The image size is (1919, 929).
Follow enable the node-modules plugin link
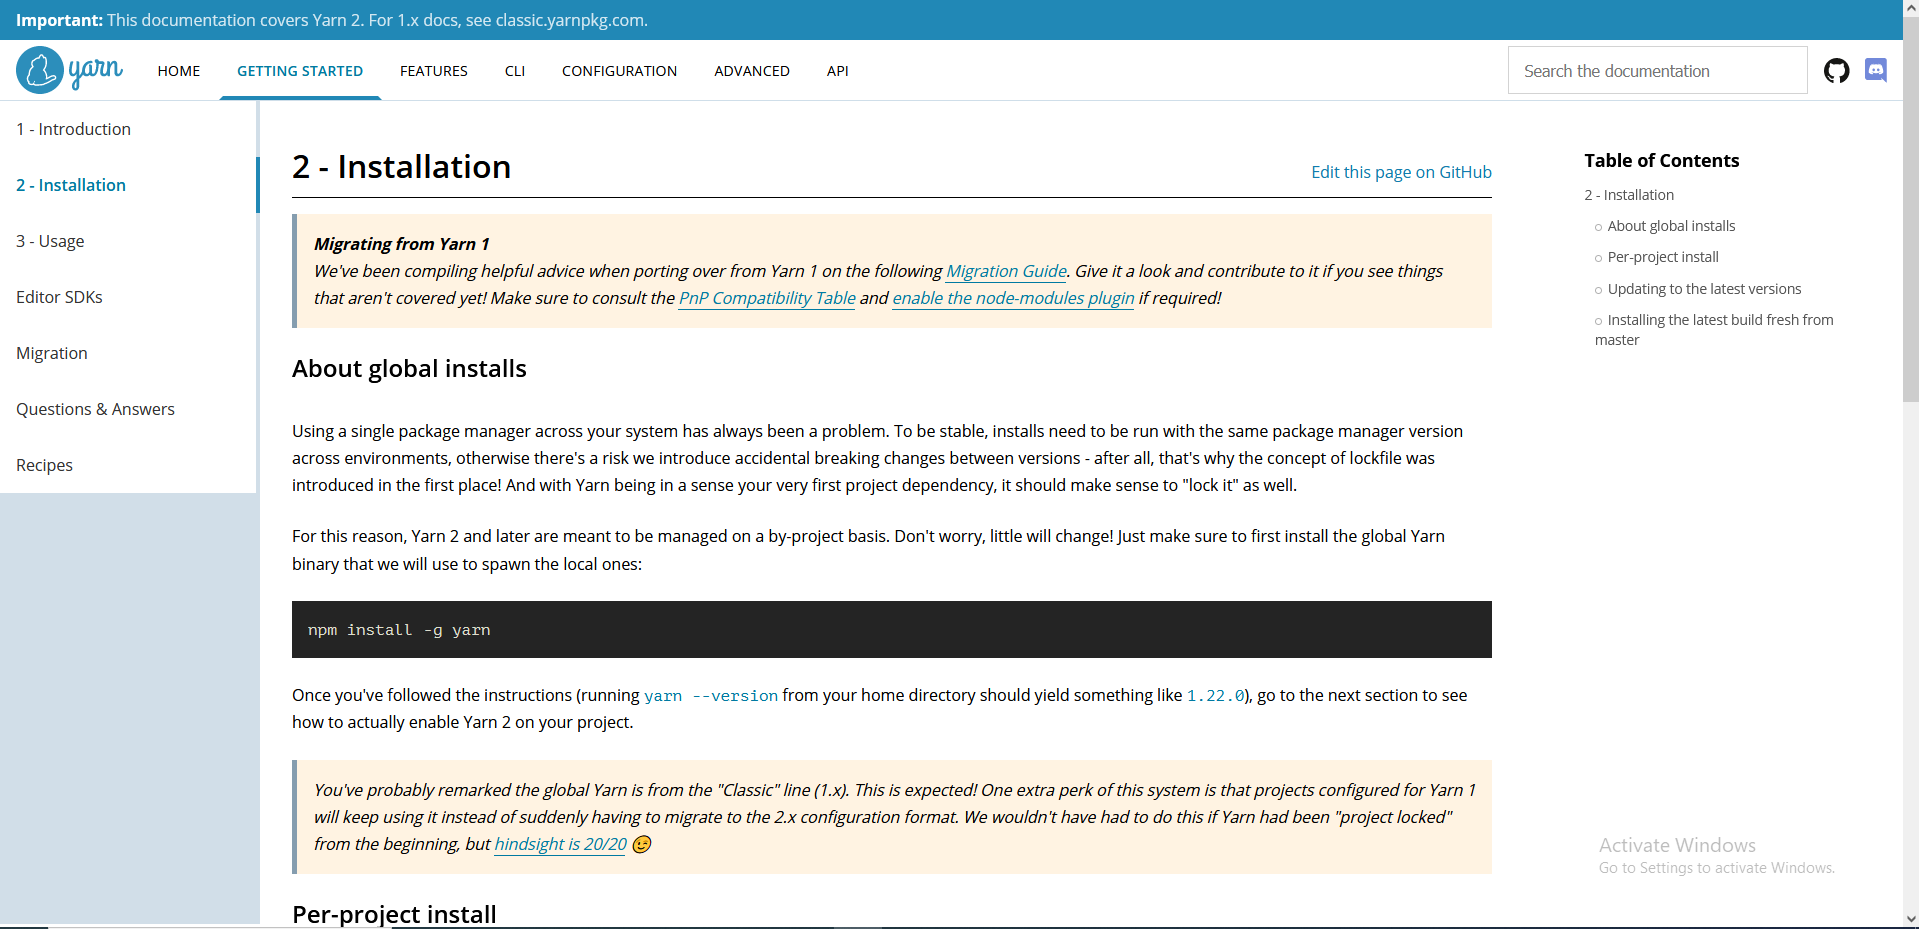pos(1013,298)
